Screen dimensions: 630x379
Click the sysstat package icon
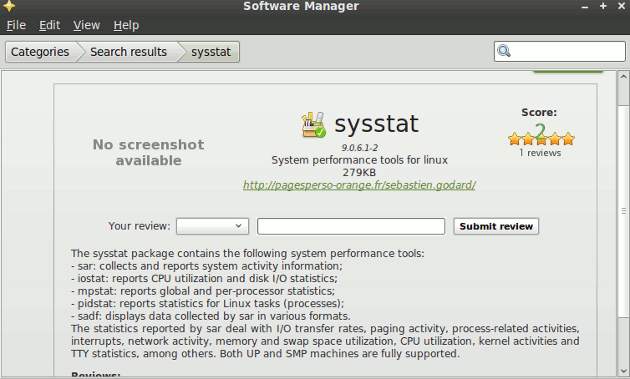(314, 125)
